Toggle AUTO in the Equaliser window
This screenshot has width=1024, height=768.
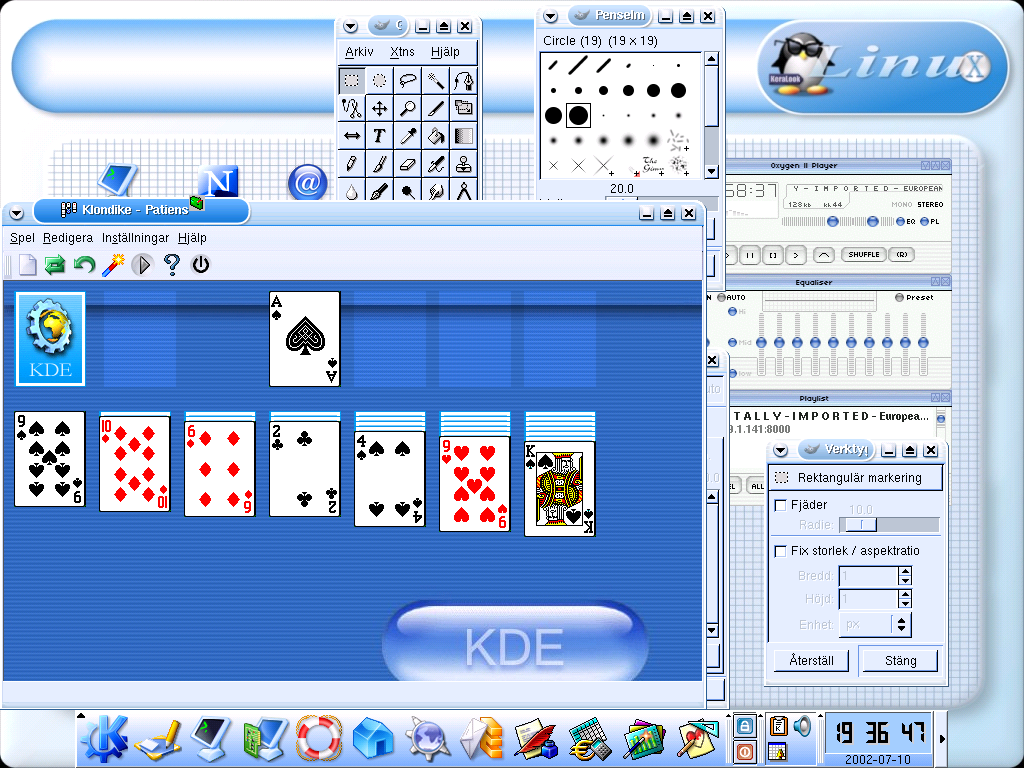pyautogui.click(x=731, y=297)
